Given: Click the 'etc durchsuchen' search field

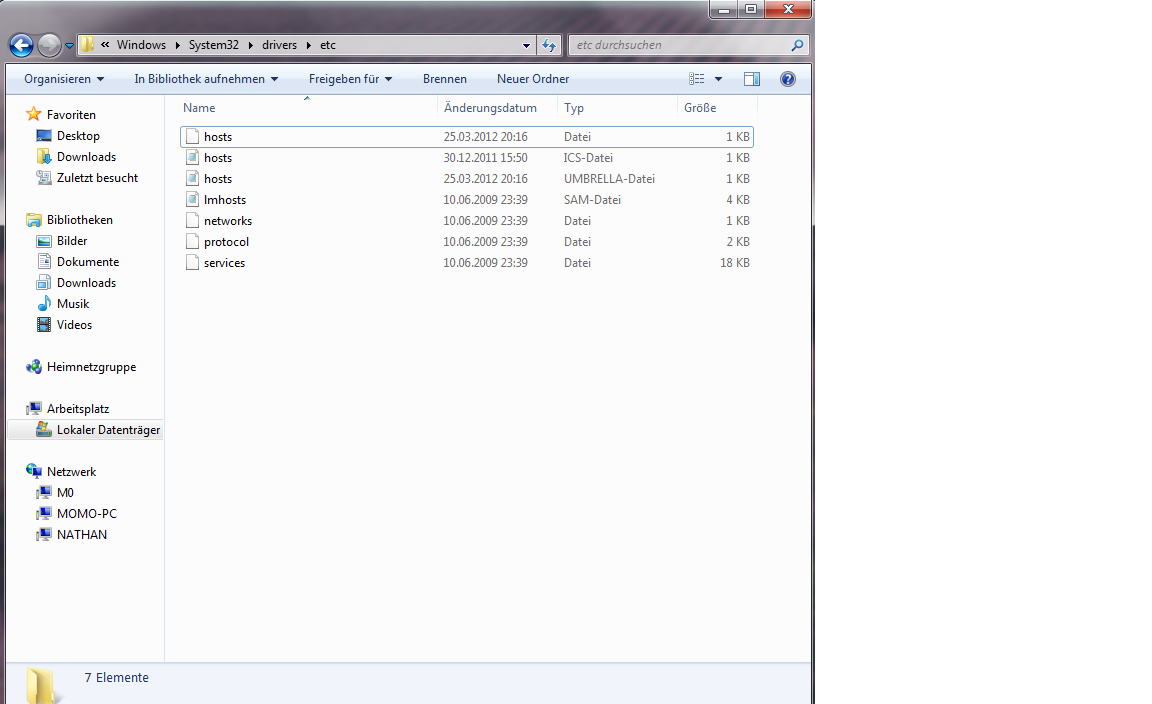Looking at the screenshot, I should 680,45.
